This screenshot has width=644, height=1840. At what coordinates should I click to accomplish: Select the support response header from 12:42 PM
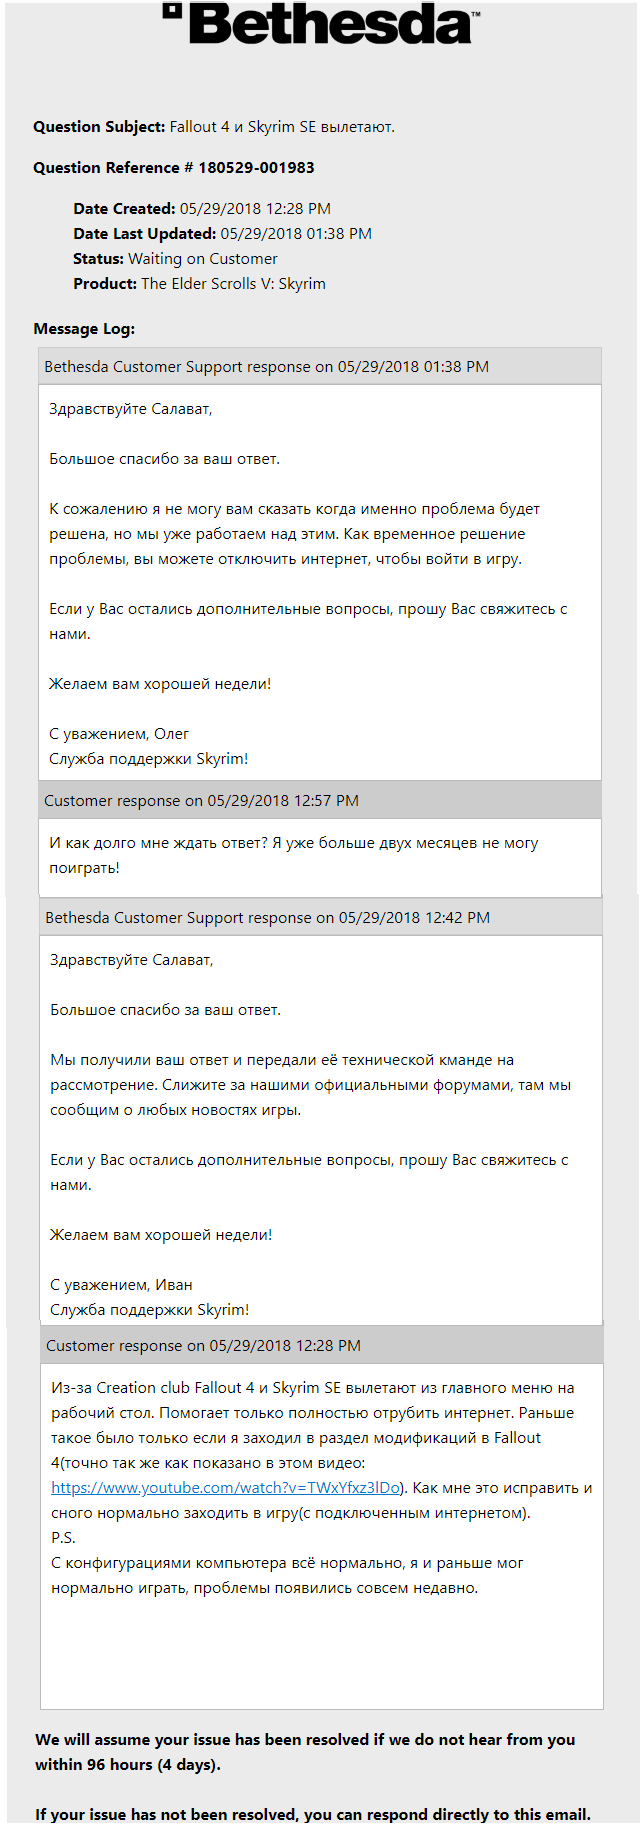tap(268, 918)
